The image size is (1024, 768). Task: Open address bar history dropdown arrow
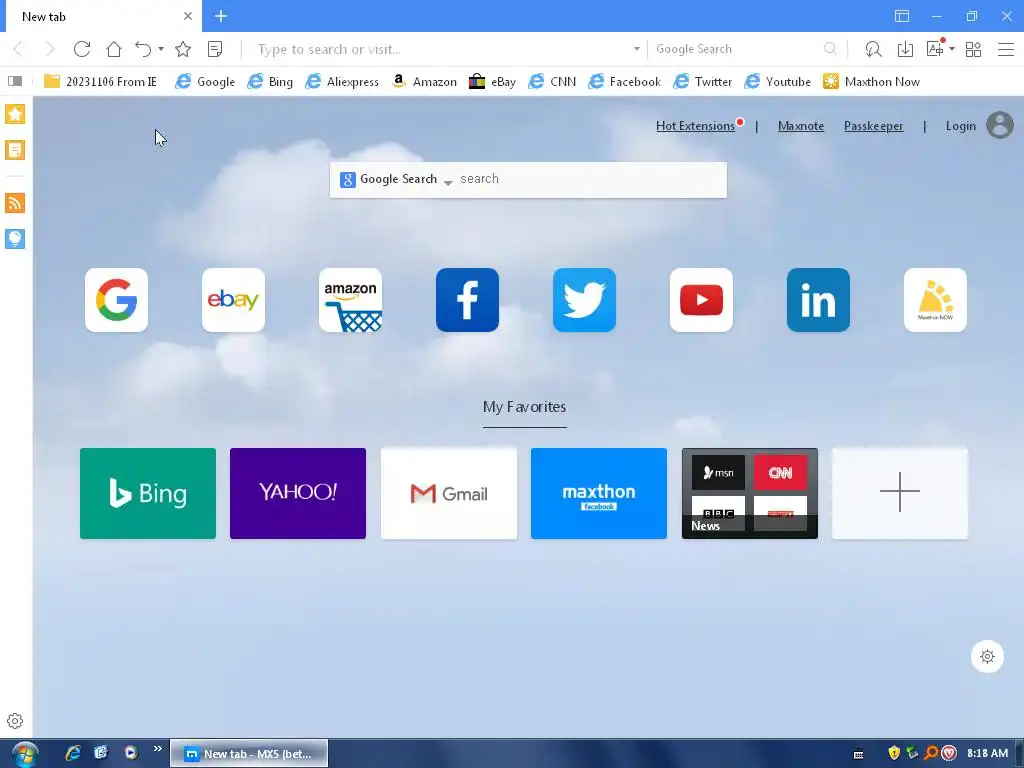point(636,49)
